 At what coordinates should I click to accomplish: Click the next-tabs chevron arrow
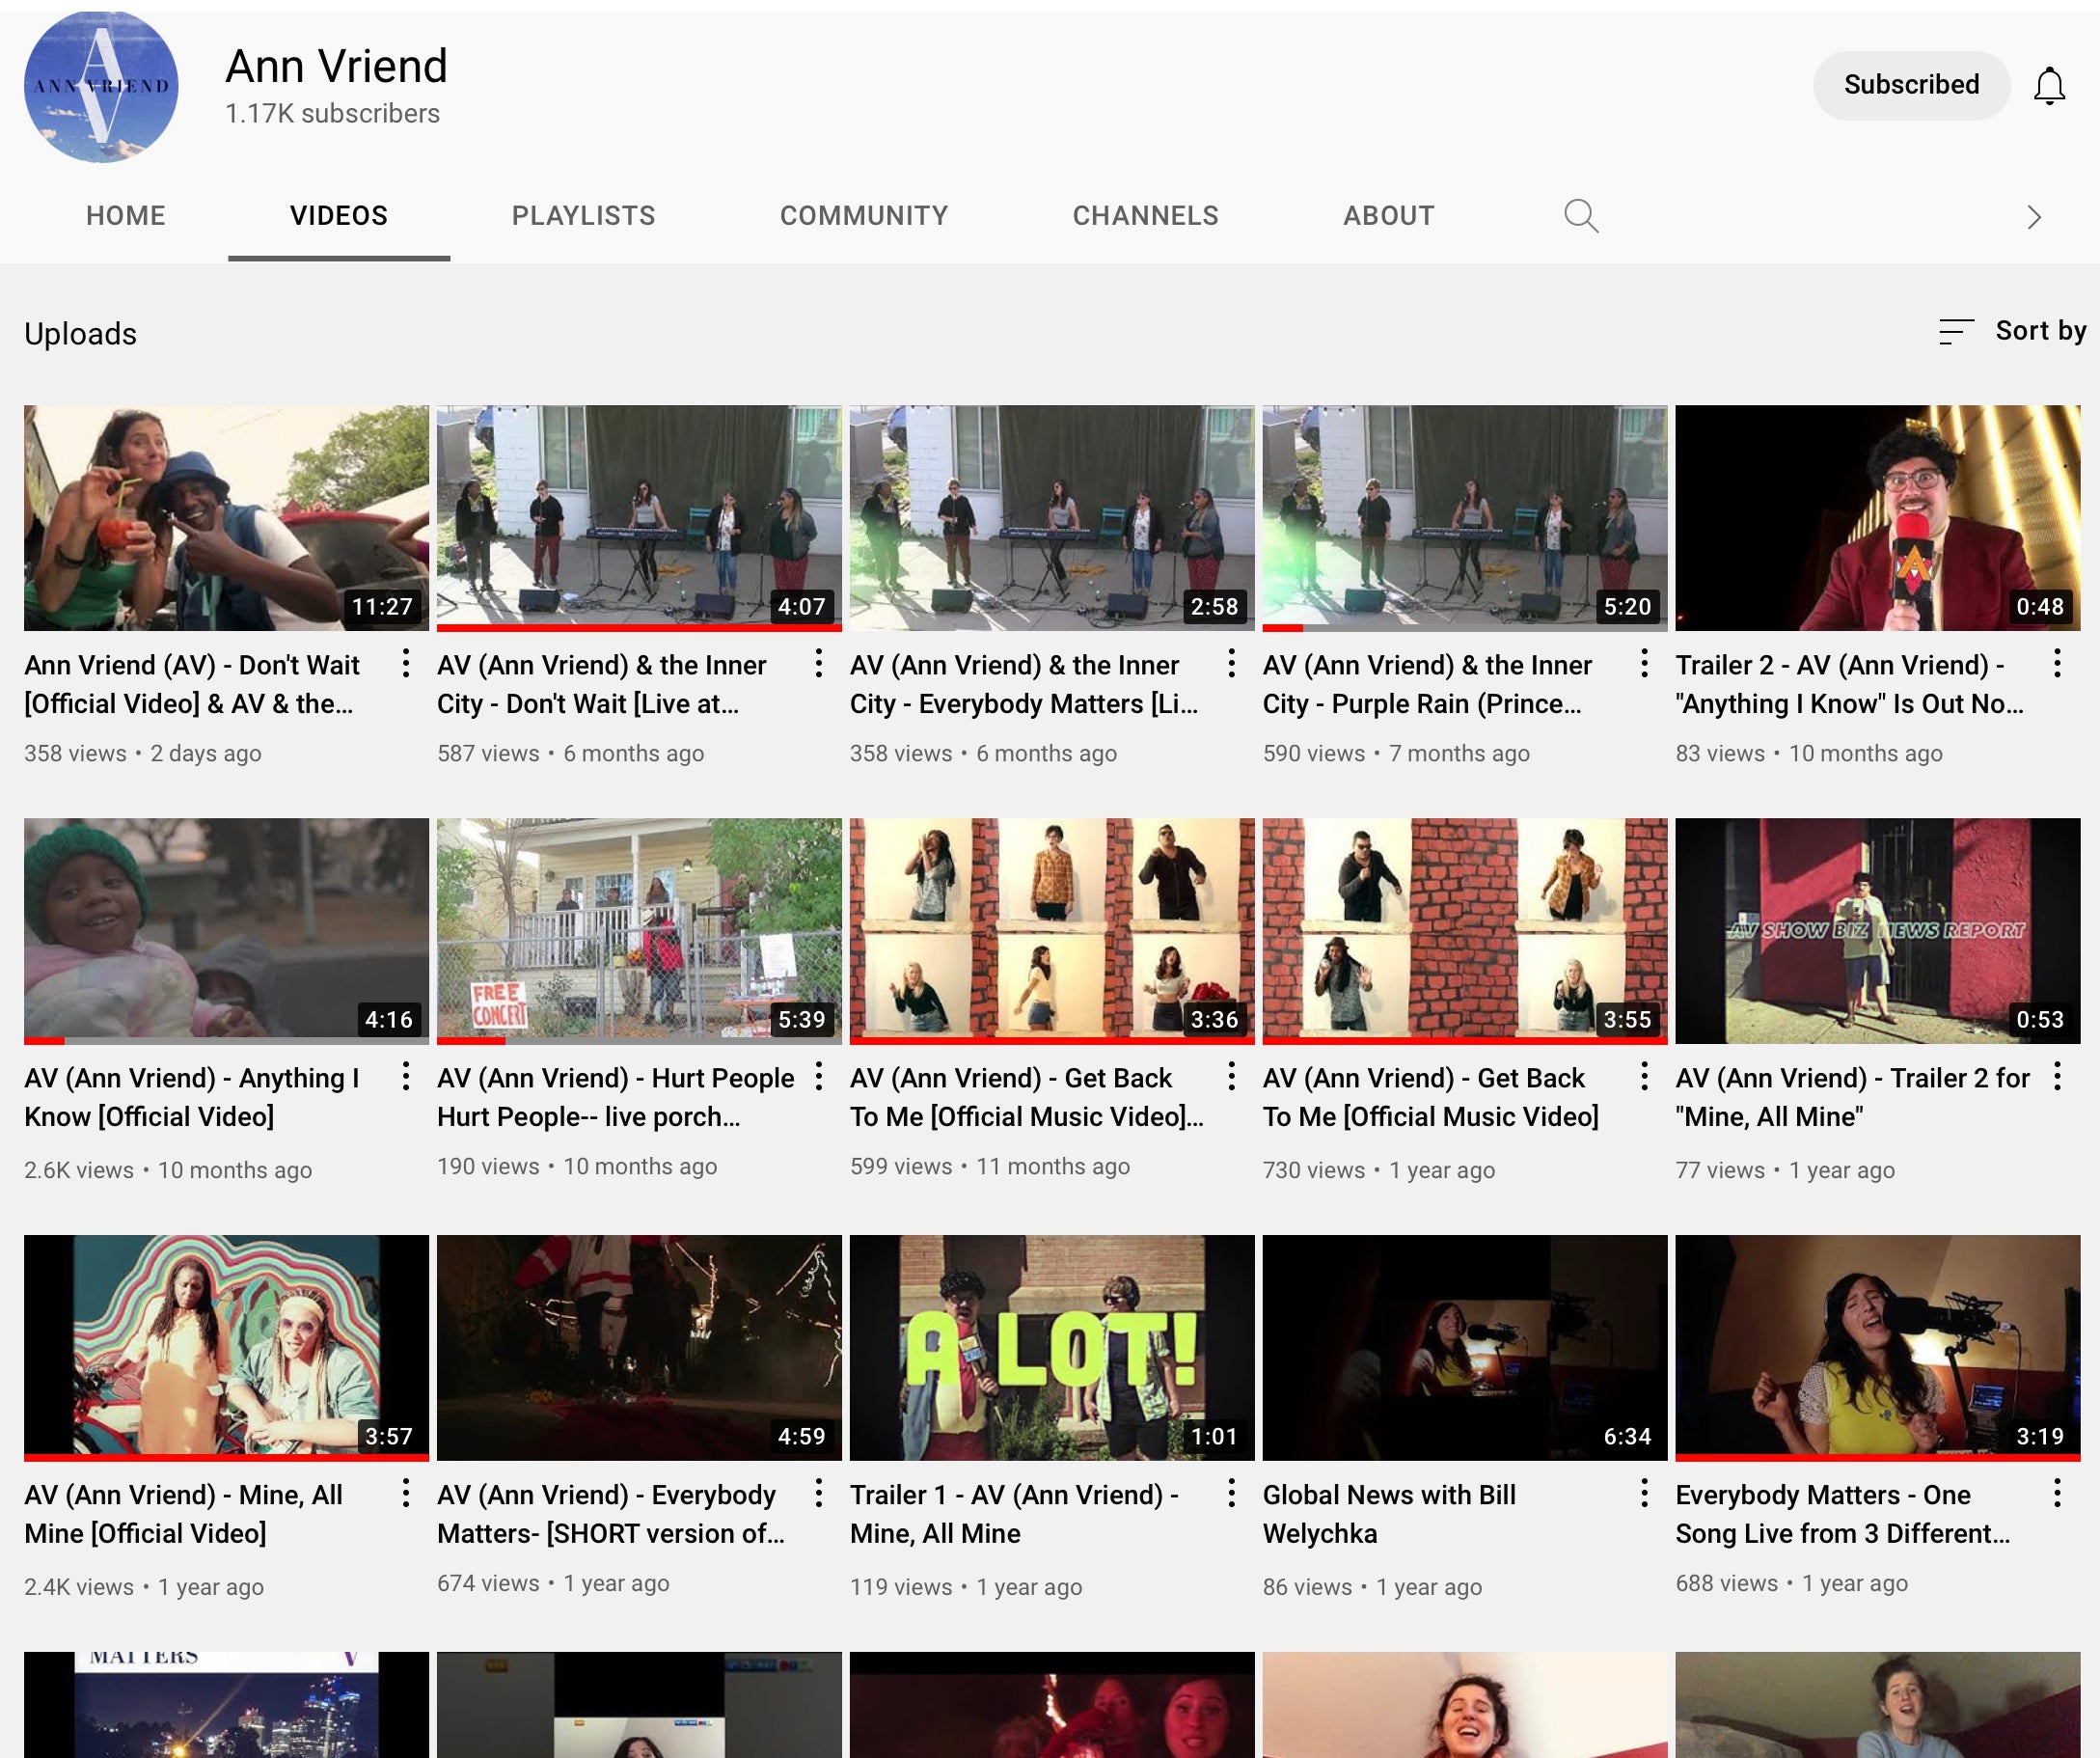click(x=2034, y=217)
